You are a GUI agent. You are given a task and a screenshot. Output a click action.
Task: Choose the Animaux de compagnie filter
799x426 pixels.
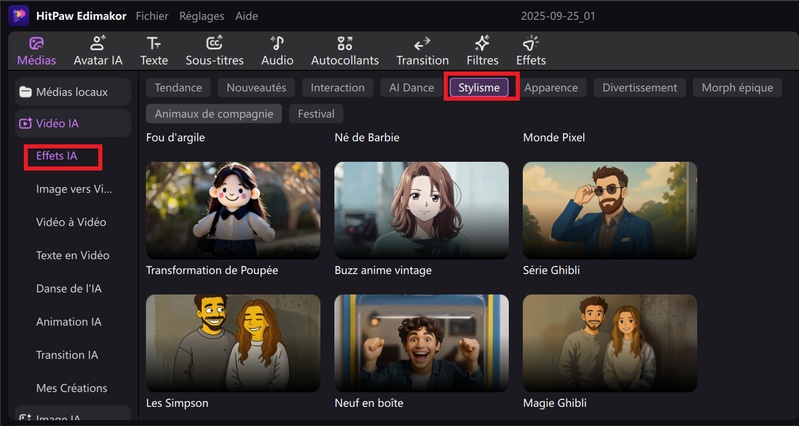click(213, 114)
